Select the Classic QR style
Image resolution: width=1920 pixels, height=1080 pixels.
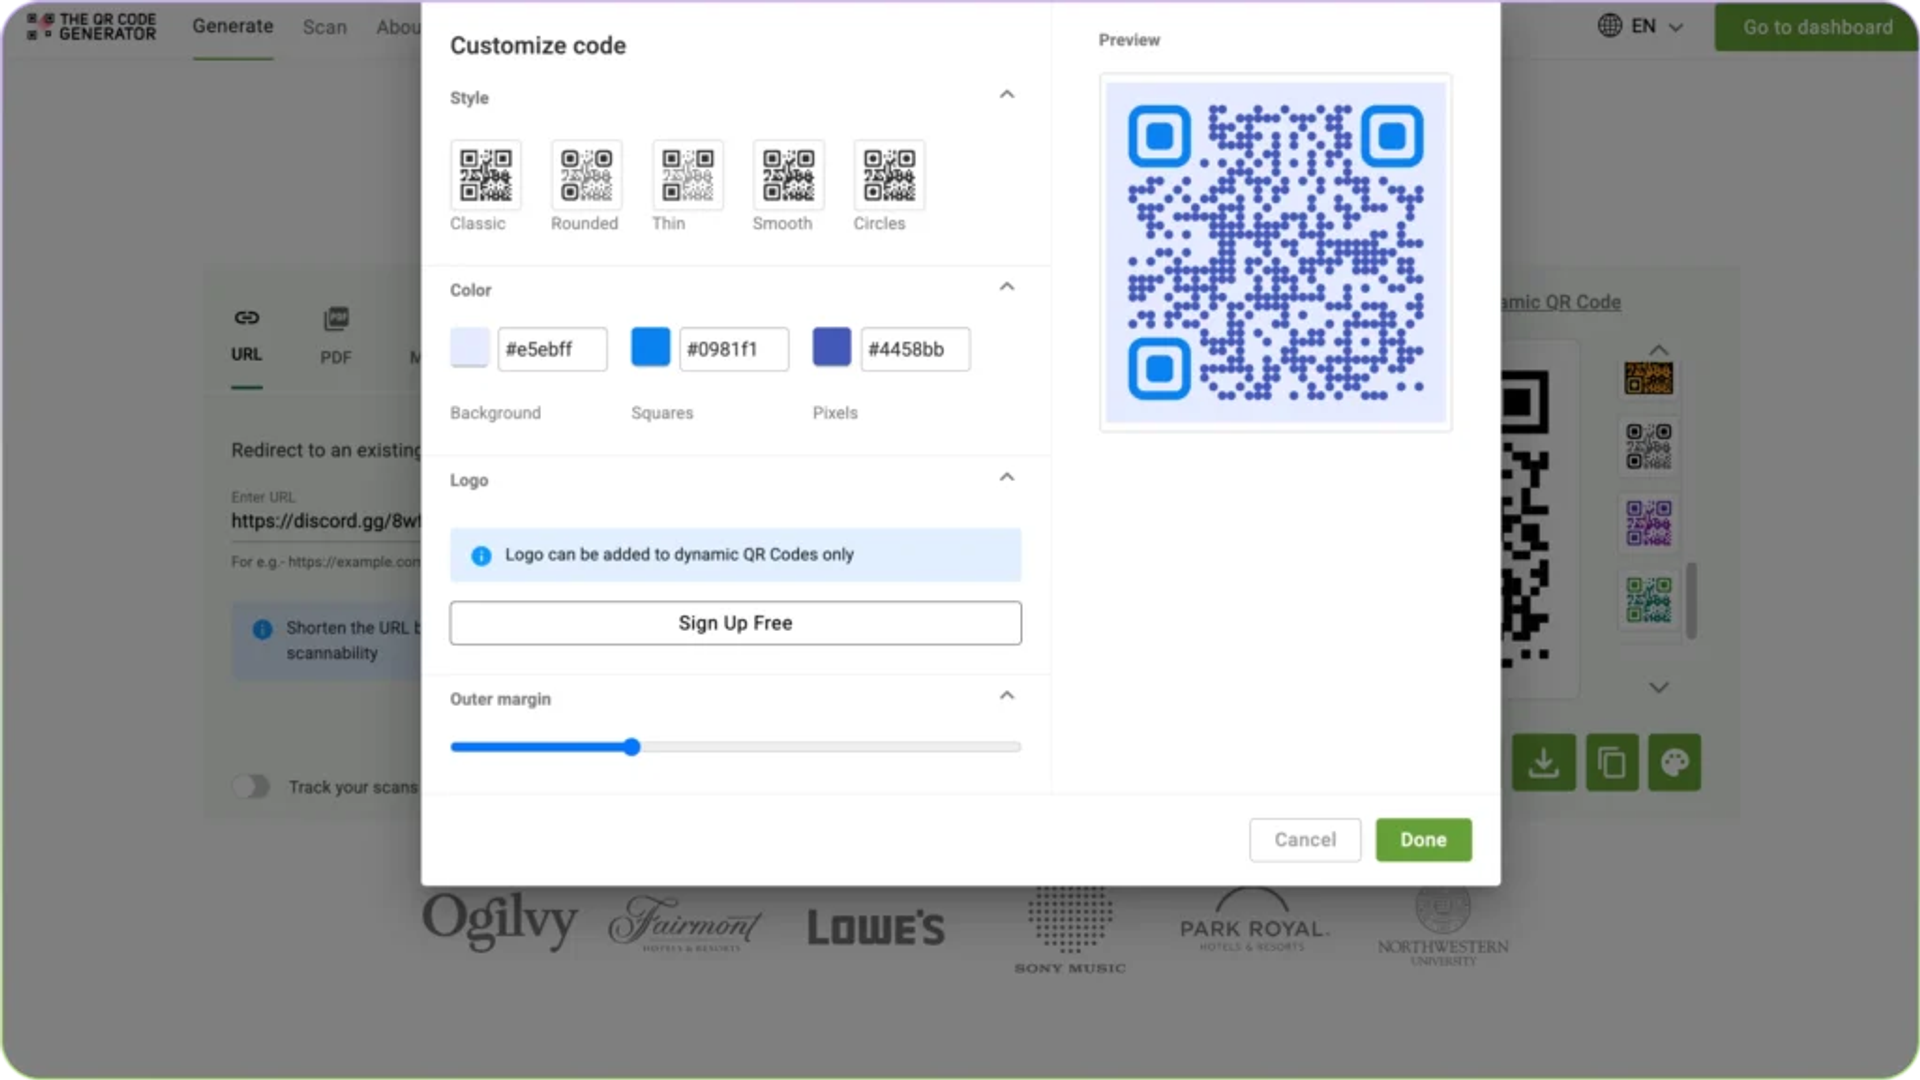pos(485,175)
